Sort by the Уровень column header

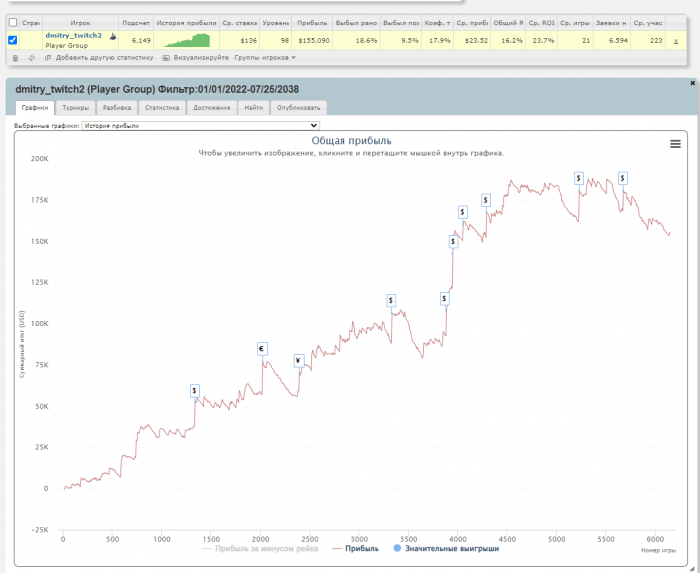point(275,23)
